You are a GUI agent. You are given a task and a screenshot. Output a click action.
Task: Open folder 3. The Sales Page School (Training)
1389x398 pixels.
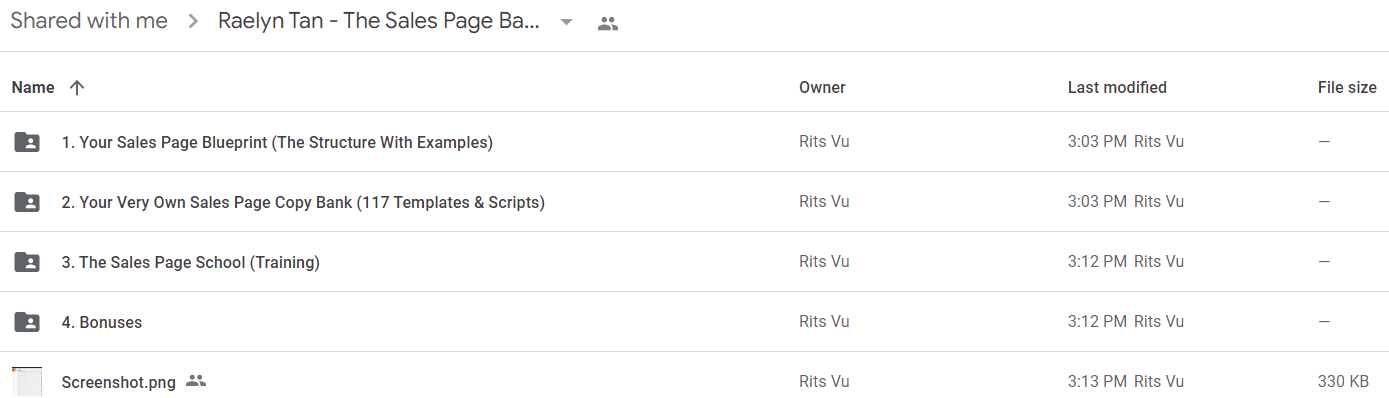[190, 262]
